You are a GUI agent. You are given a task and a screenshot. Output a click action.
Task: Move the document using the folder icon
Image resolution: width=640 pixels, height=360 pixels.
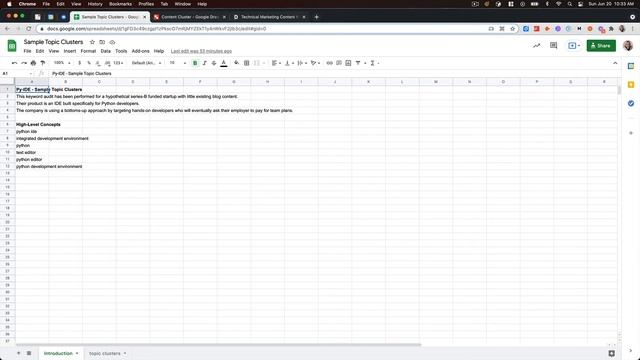[102, 42]
